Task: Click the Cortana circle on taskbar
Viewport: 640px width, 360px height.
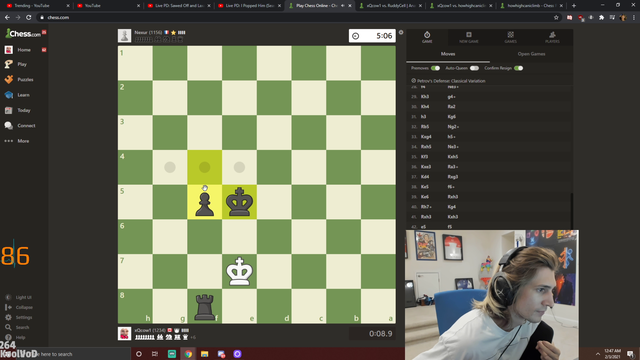Action: pyautogui.click(x=139, y=354)
